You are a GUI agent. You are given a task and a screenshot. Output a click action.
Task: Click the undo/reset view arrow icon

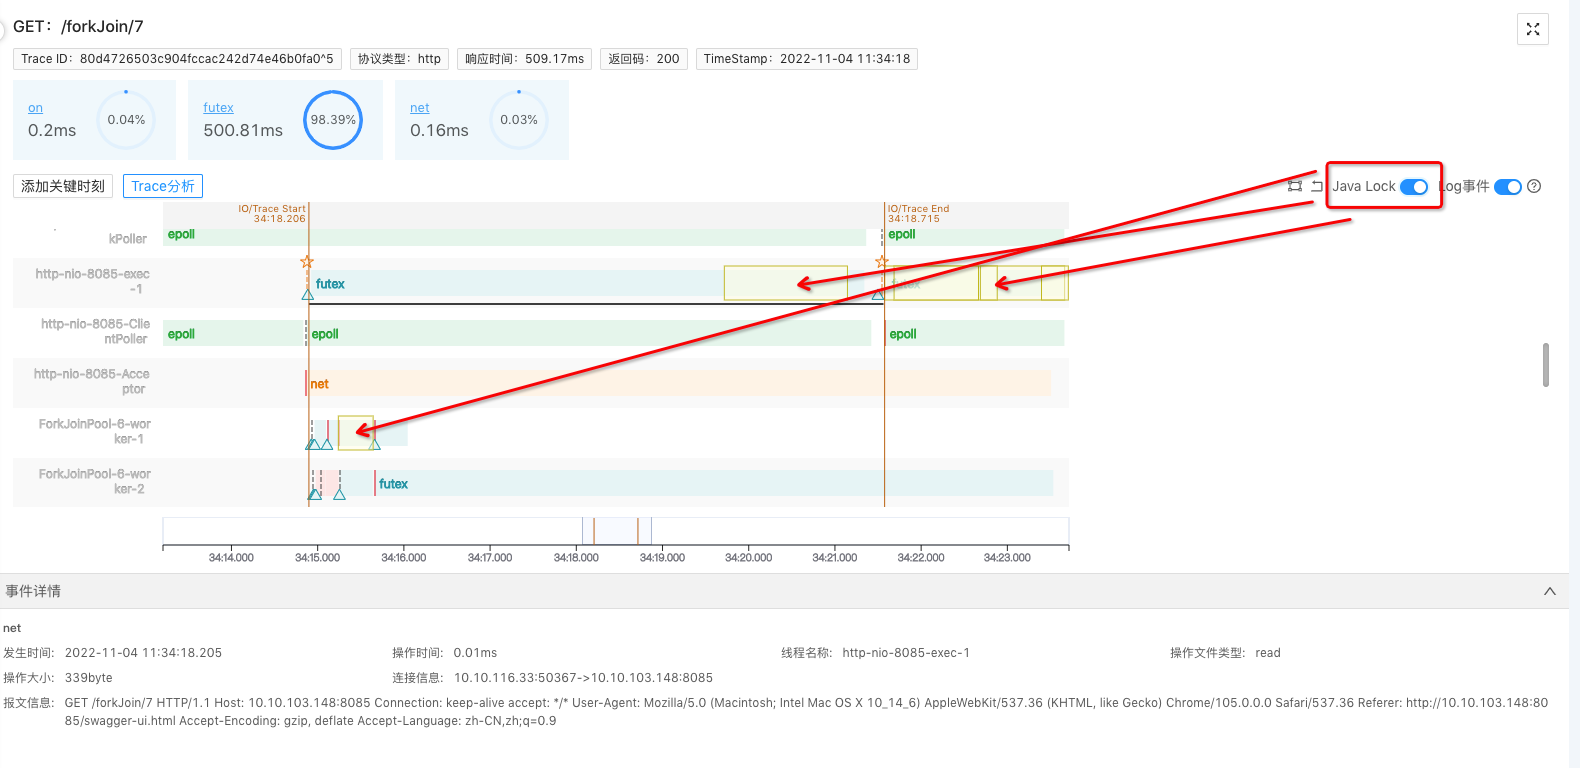tap(1317, 186)
